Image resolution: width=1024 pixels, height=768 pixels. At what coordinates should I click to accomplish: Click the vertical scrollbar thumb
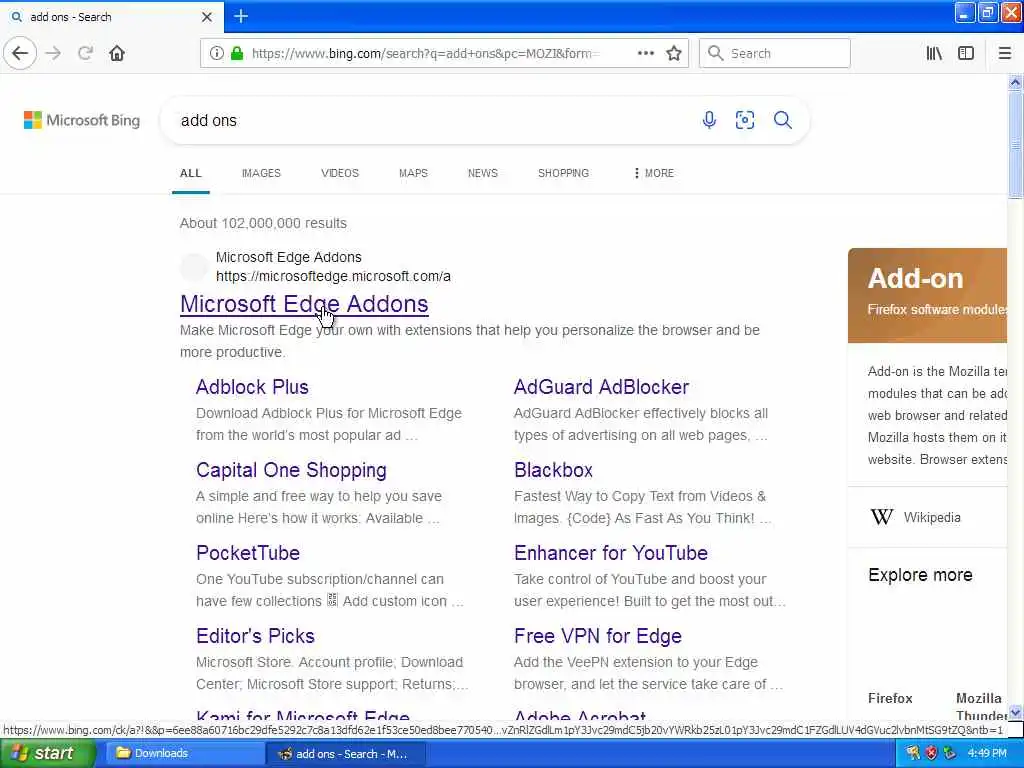click(1015, 144)
